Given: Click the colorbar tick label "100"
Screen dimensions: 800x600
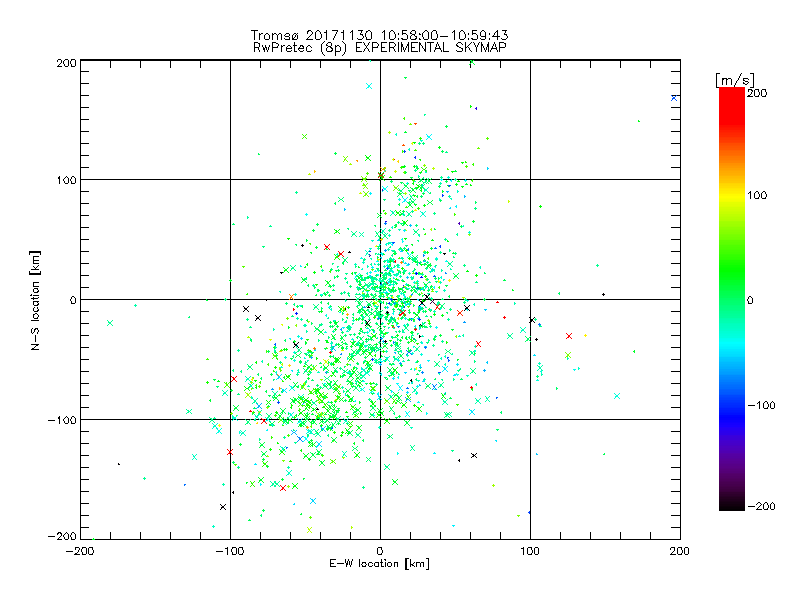Looking at the screenshot, I should pyautogui.click(x=757, y=195).
